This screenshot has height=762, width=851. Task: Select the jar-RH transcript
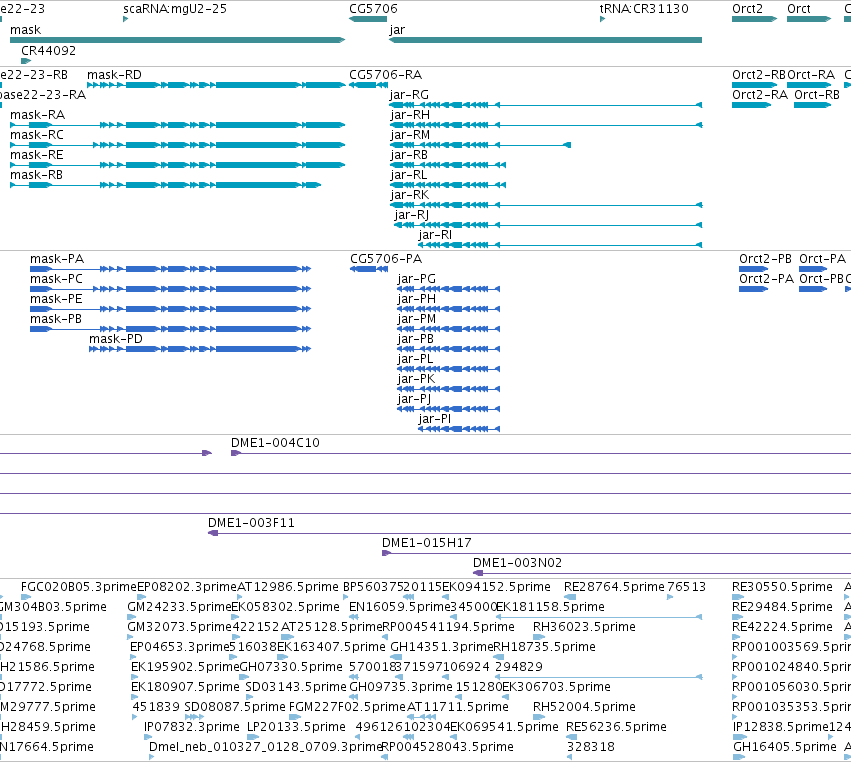point(545,125)
